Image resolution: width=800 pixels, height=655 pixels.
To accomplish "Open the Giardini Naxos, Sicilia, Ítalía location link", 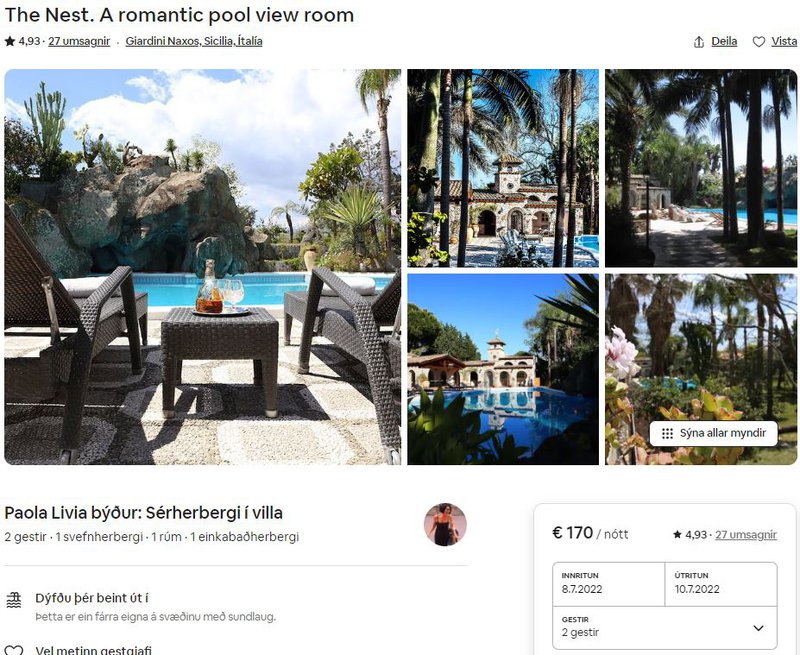I will [x=194, y=41].
